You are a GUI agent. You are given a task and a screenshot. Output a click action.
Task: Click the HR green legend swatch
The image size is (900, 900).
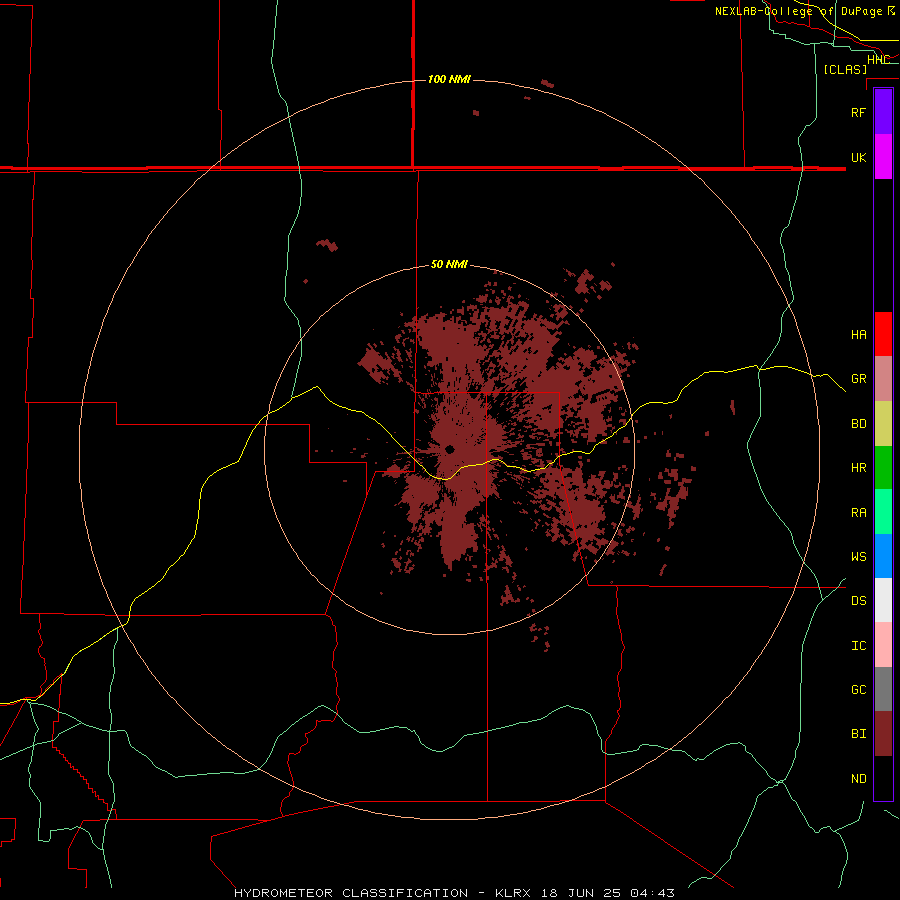883,468
